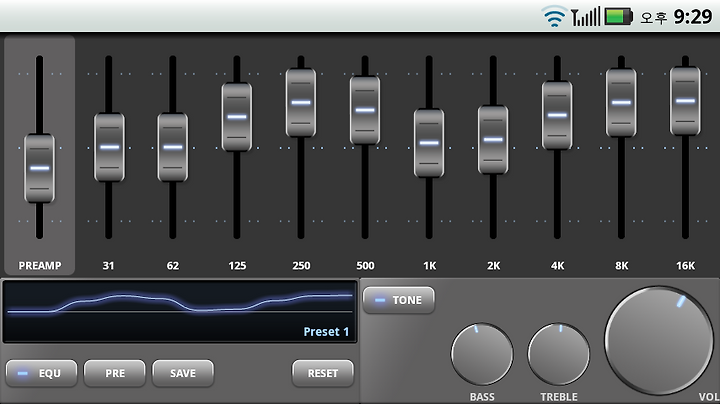The height and width of the screenshot is (404, 720).
Task: Reset the equalizer with RESET button
Action: coord(323,373)
